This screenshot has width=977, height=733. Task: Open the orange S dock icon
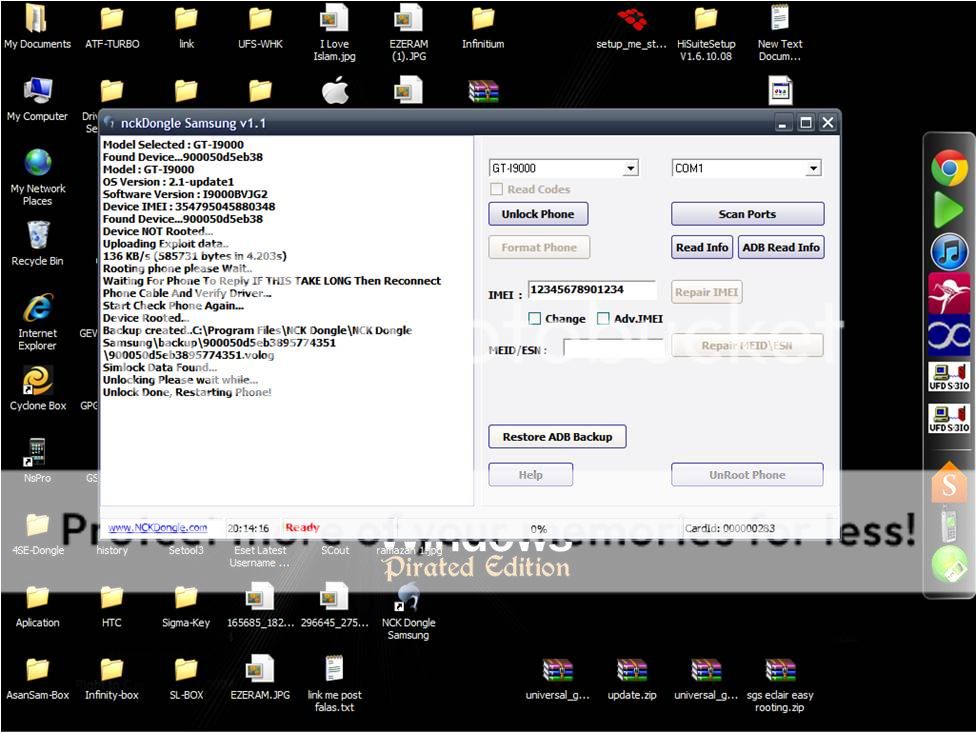pyautogui.click(x=949, y=482)
